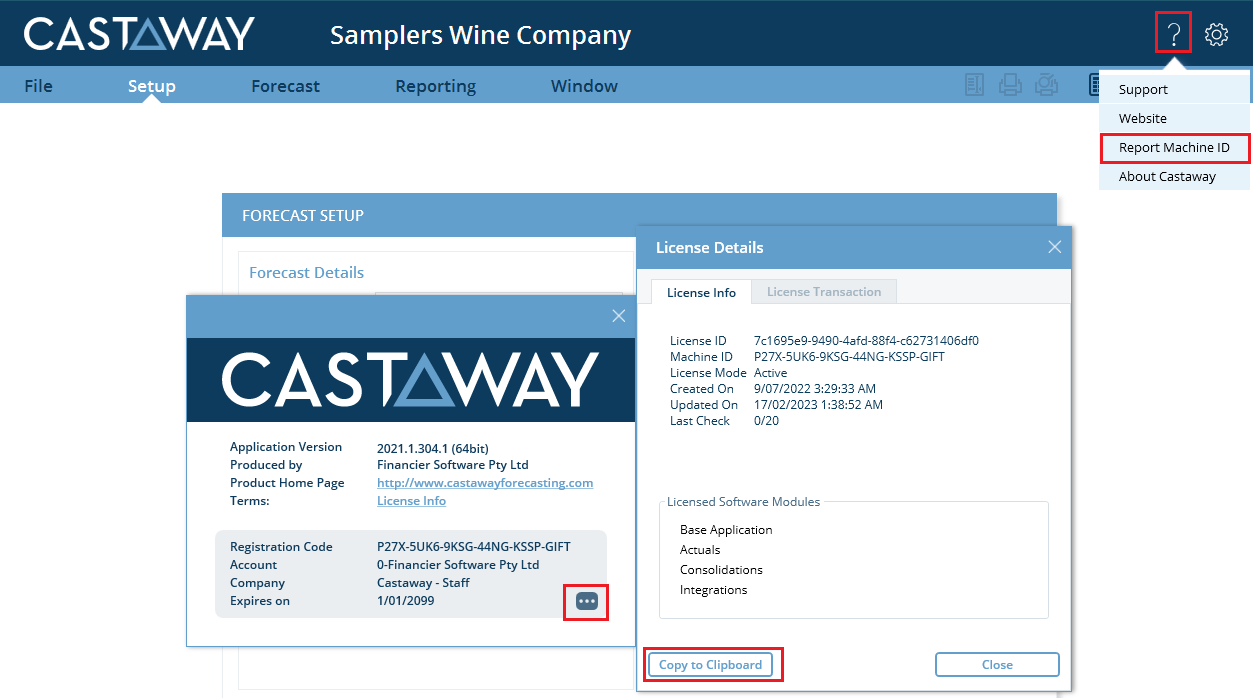Select About Castaway menu entry
The width and height of the screenshot is (1253, 698).
(x=1167, y=176)
